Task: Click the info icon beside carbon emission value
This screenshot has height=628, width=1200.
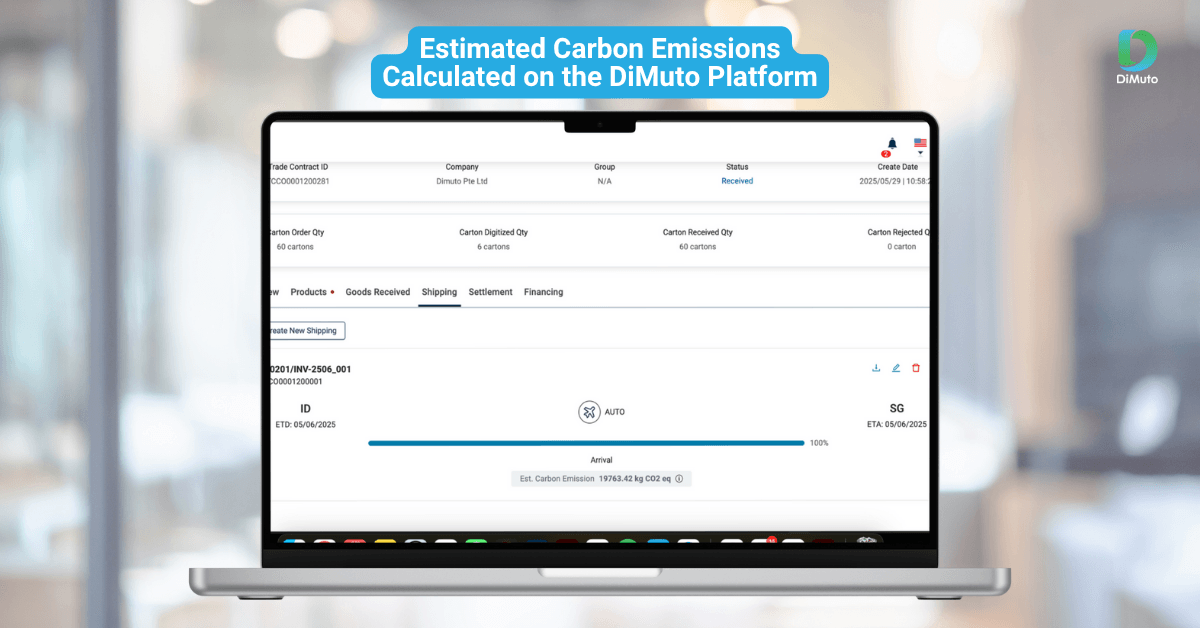Action: (679, 479)
